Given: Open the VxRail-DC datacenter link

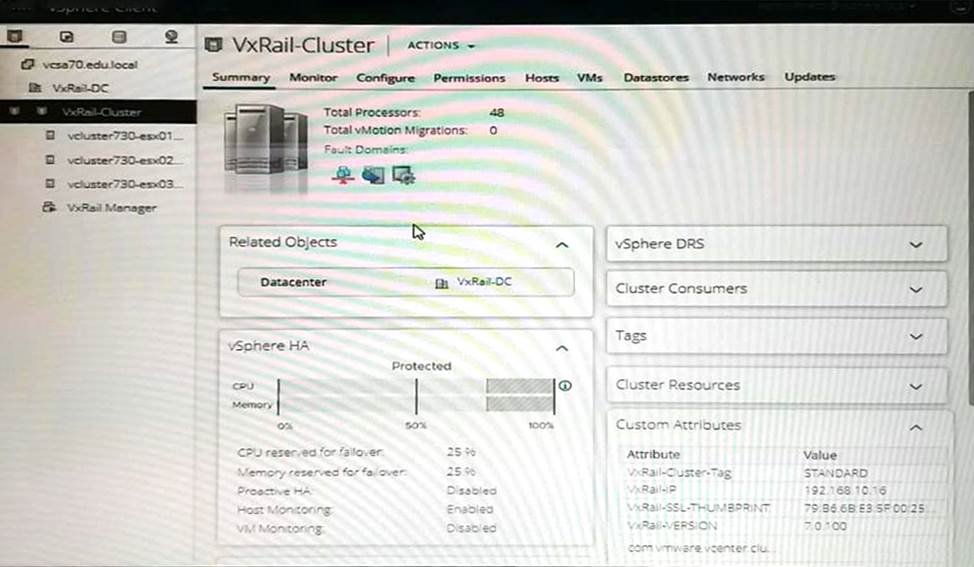Looking at the screenshot, I should coord(483,282).
